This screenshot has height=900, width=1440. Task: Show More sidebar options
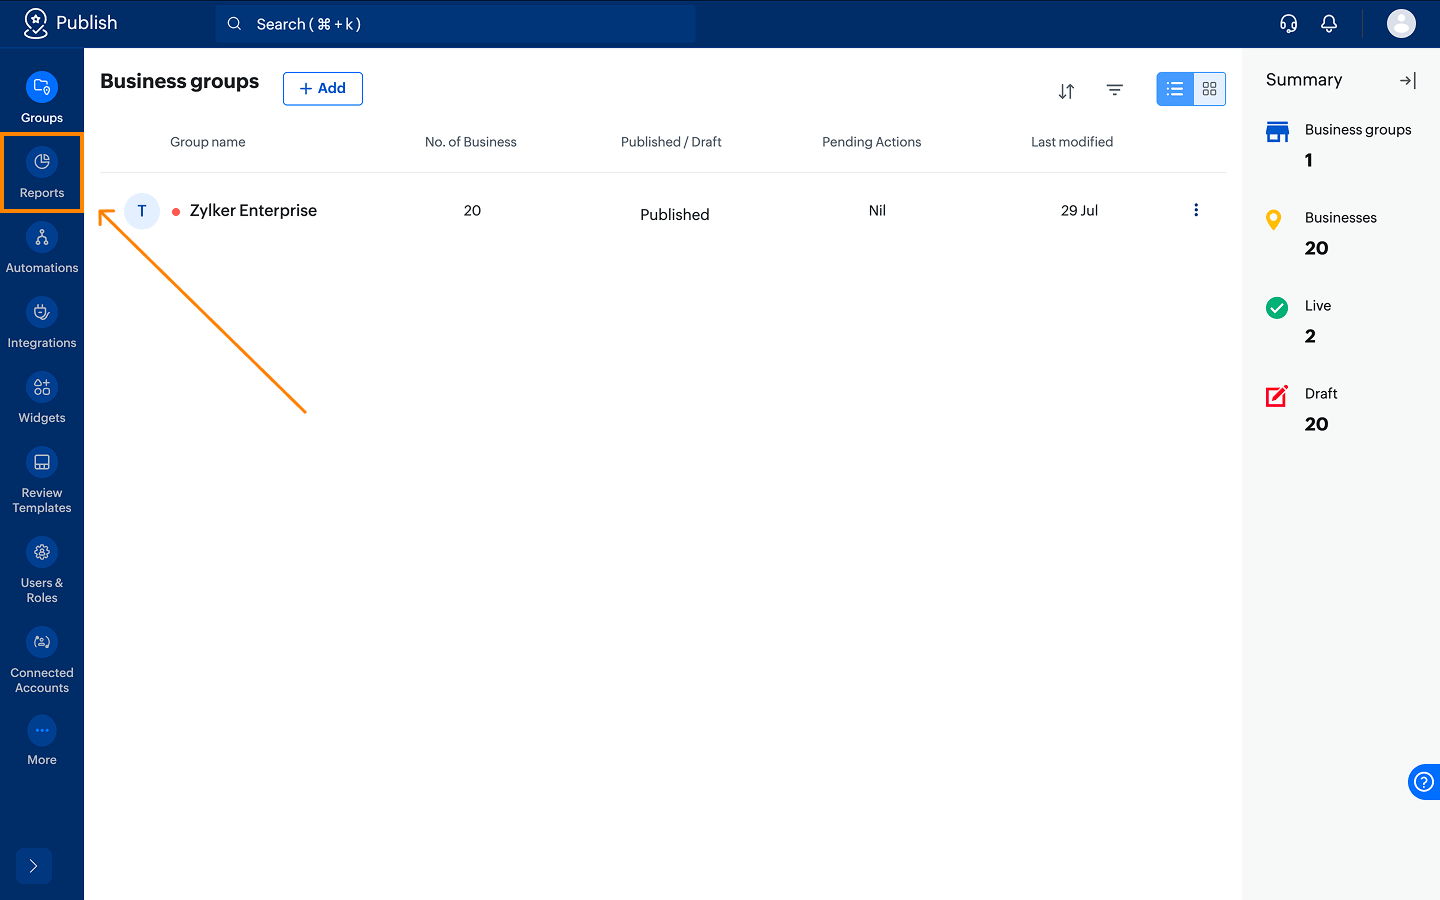[42, 741]
